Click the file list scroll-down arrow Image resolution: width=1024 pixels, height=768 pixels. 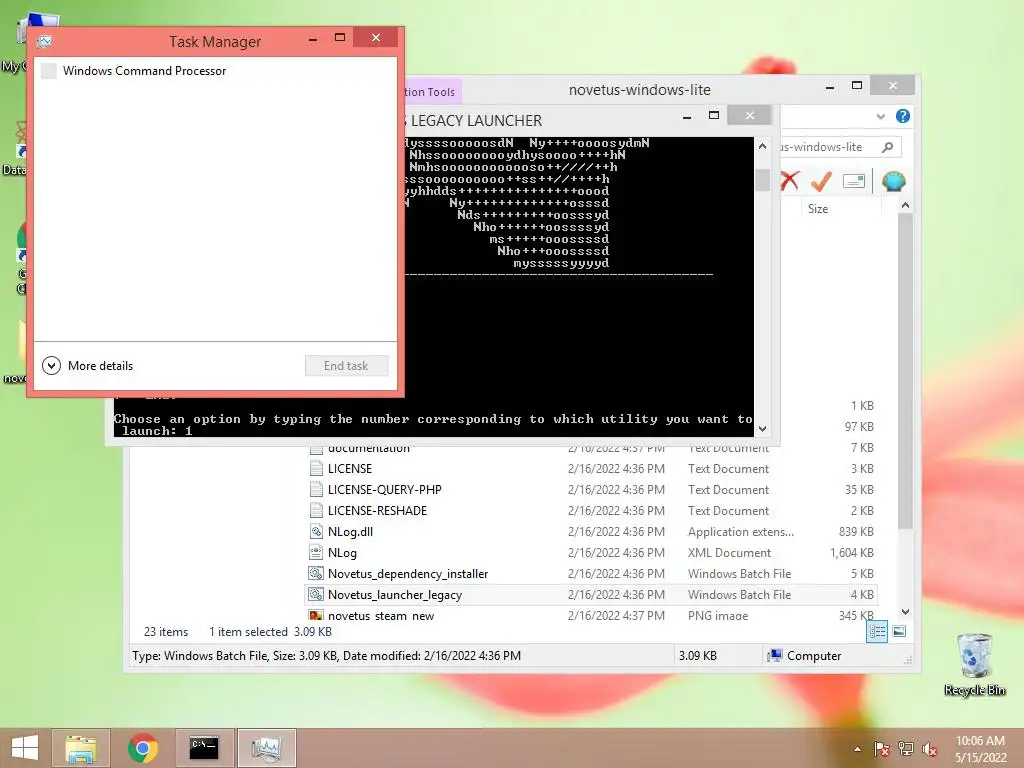[905, 612]
